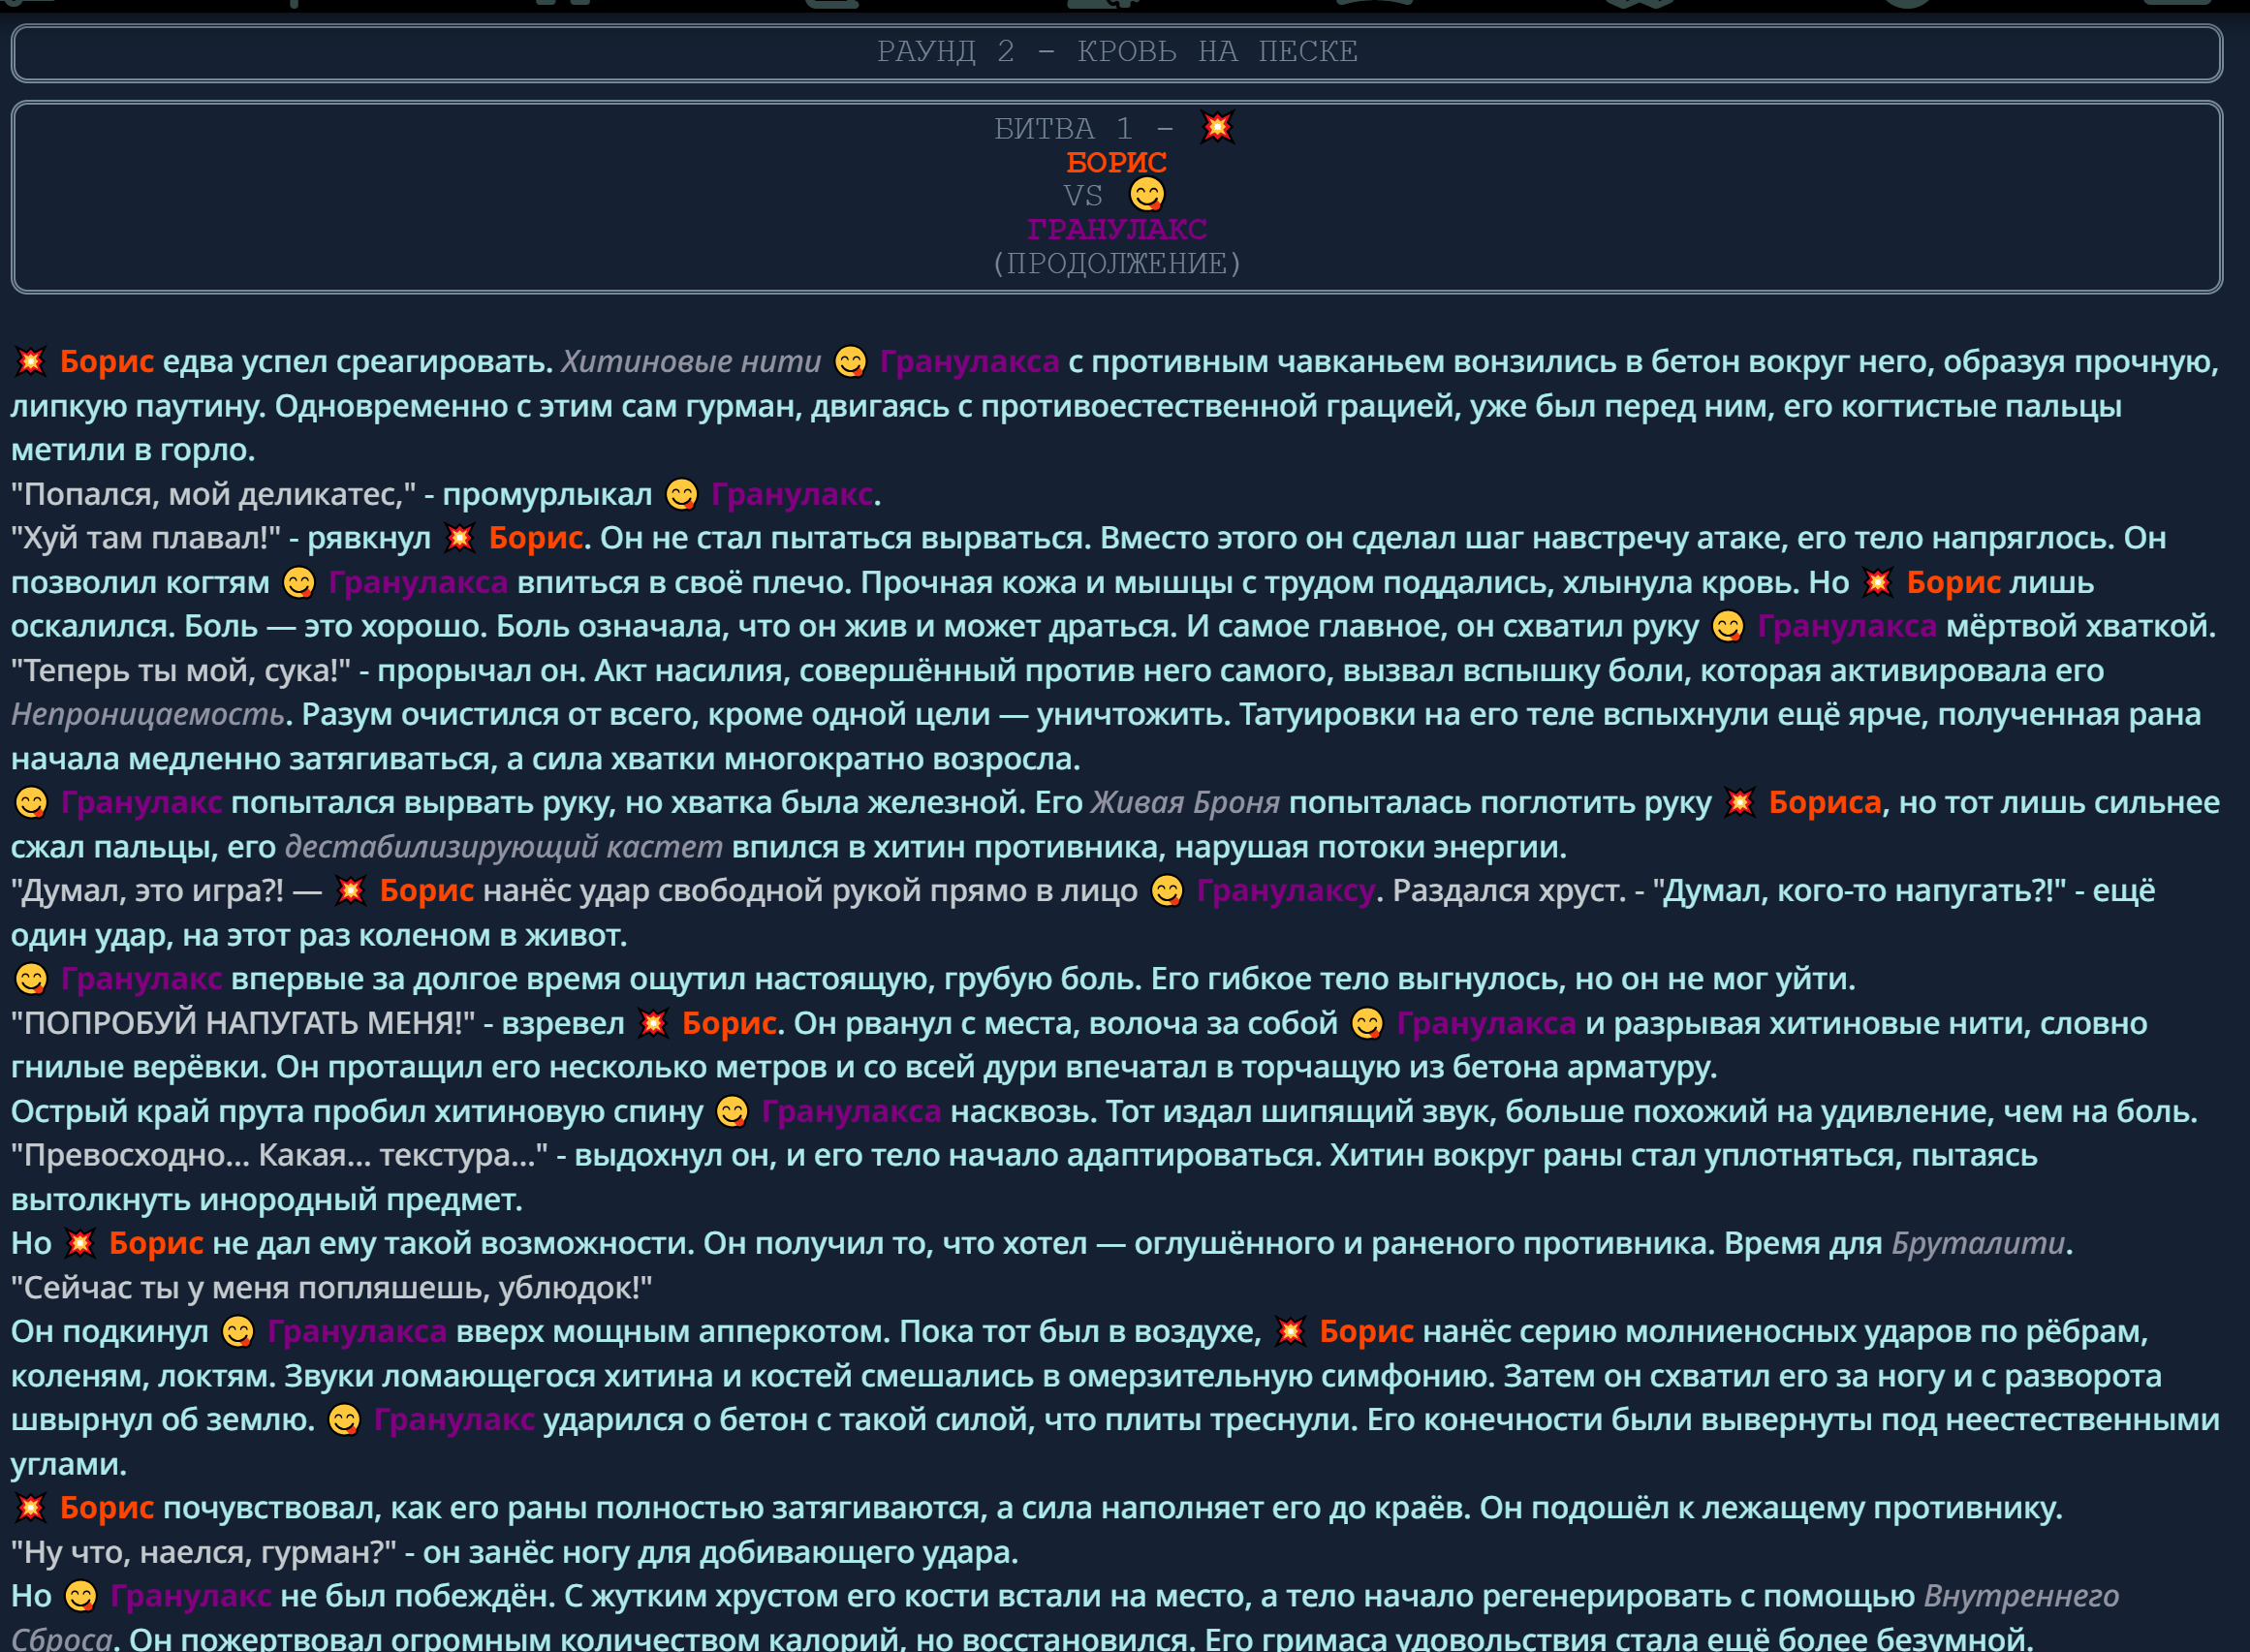Open orange 'БОРИС' name in battle header
The height and width of the screenshot is (1652, 2250).
click(1116, 162)
